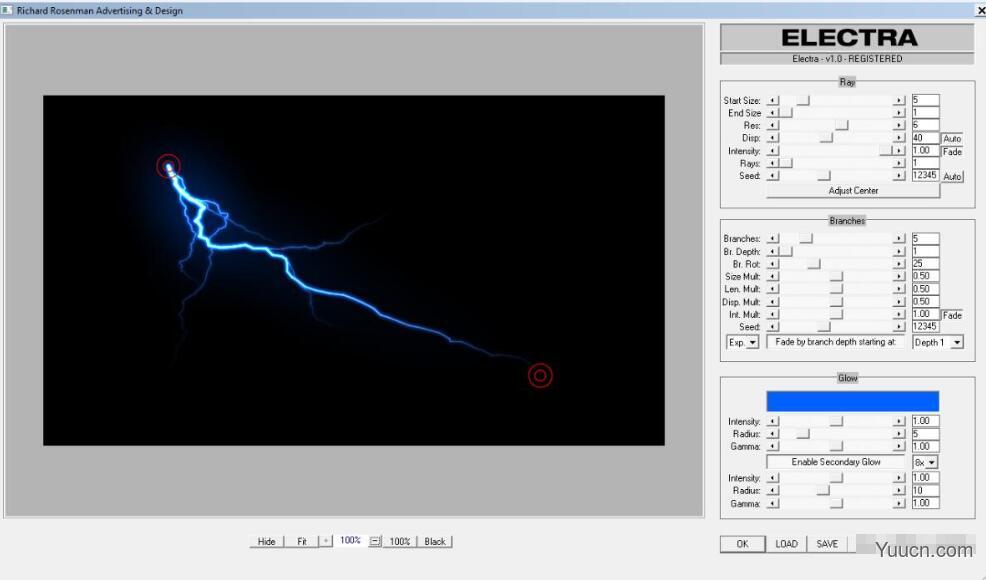
Task: Click the Branches count value field
Action: click(x=926, y=238)
